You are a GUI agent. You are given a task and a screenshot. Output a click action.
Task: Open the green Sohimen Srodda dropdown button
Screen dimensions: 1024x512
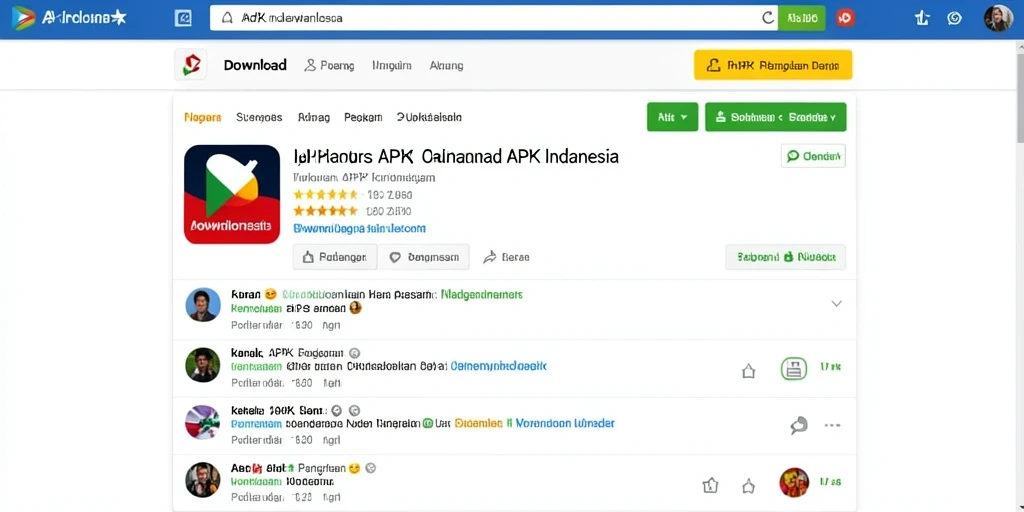pyautogui.click(x=776, y=117)
